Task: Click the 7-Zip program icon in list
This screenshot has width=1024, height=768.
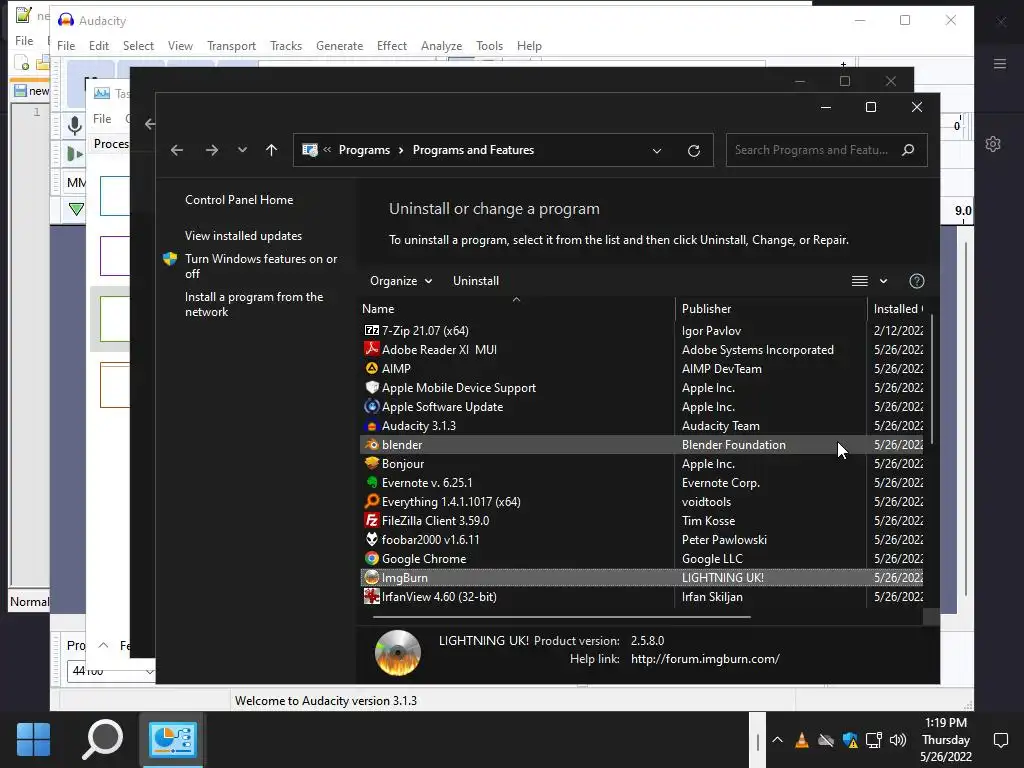Action: tap(372, 330)
